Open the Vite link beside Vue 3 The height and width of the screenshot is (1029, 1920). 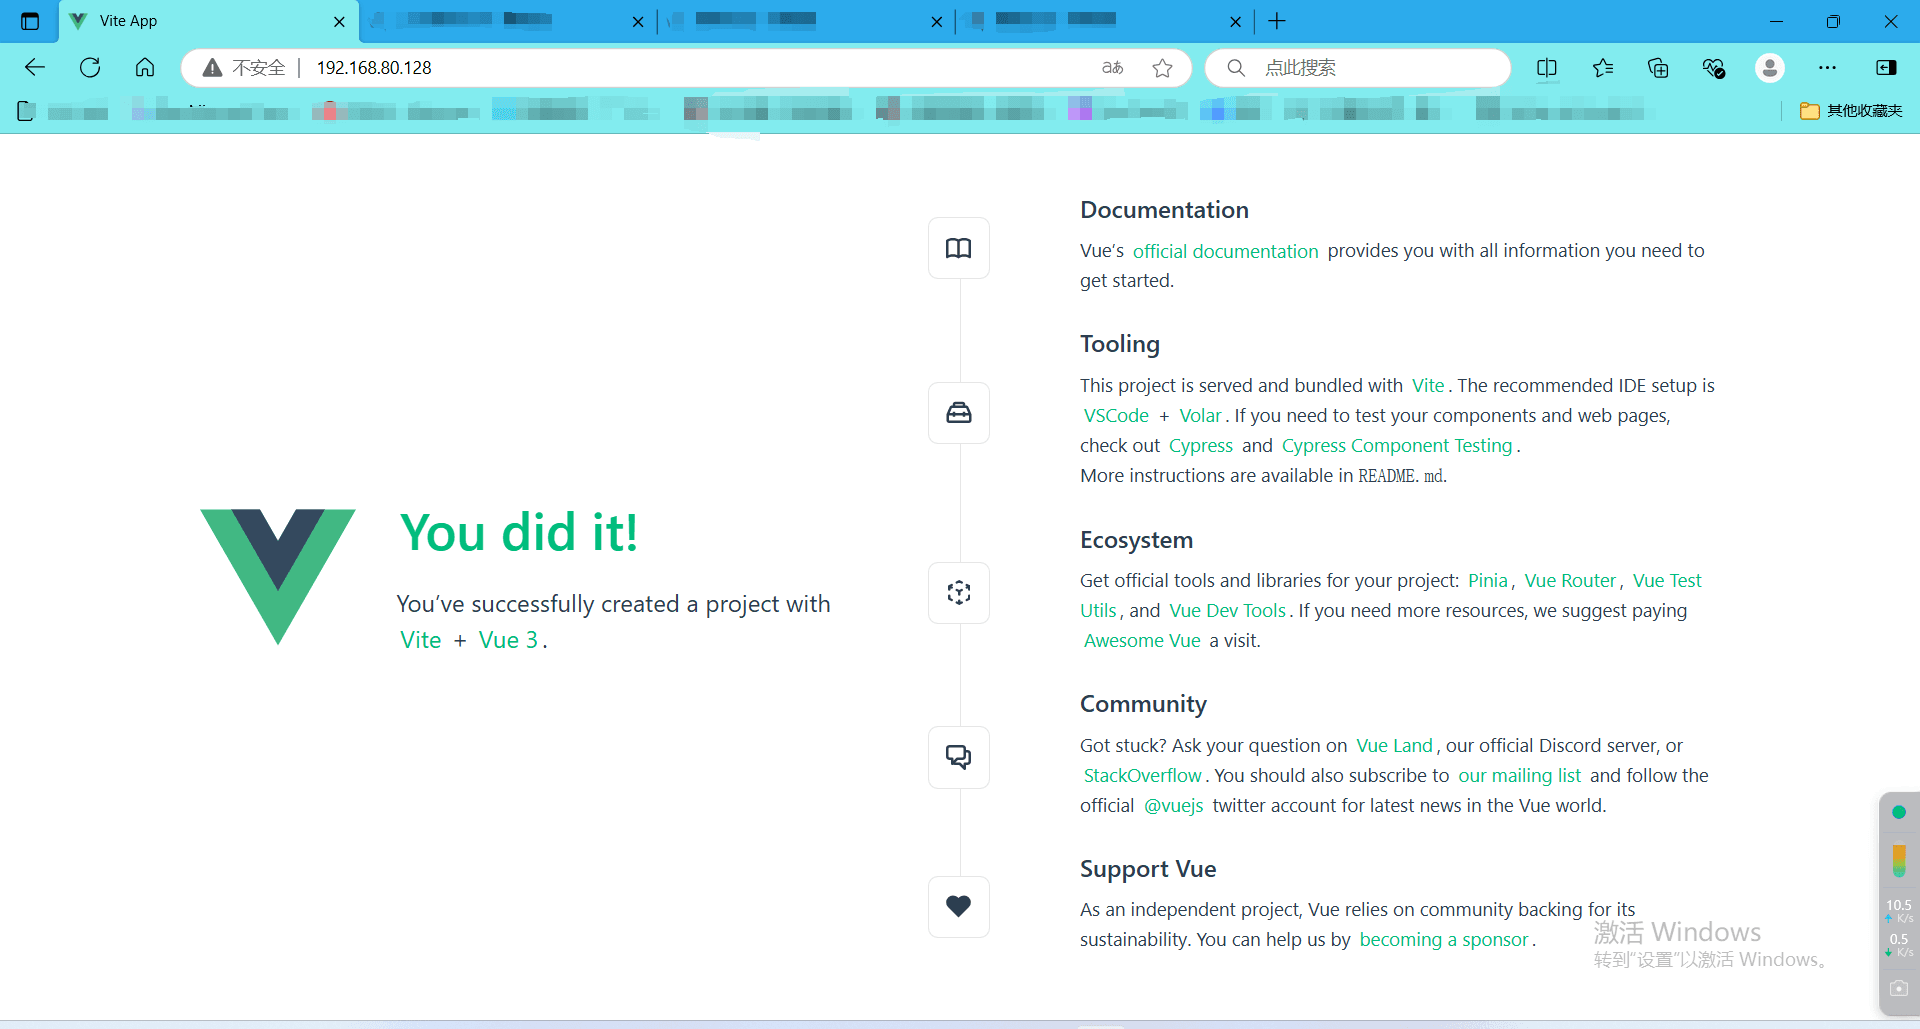pos(420,640)
